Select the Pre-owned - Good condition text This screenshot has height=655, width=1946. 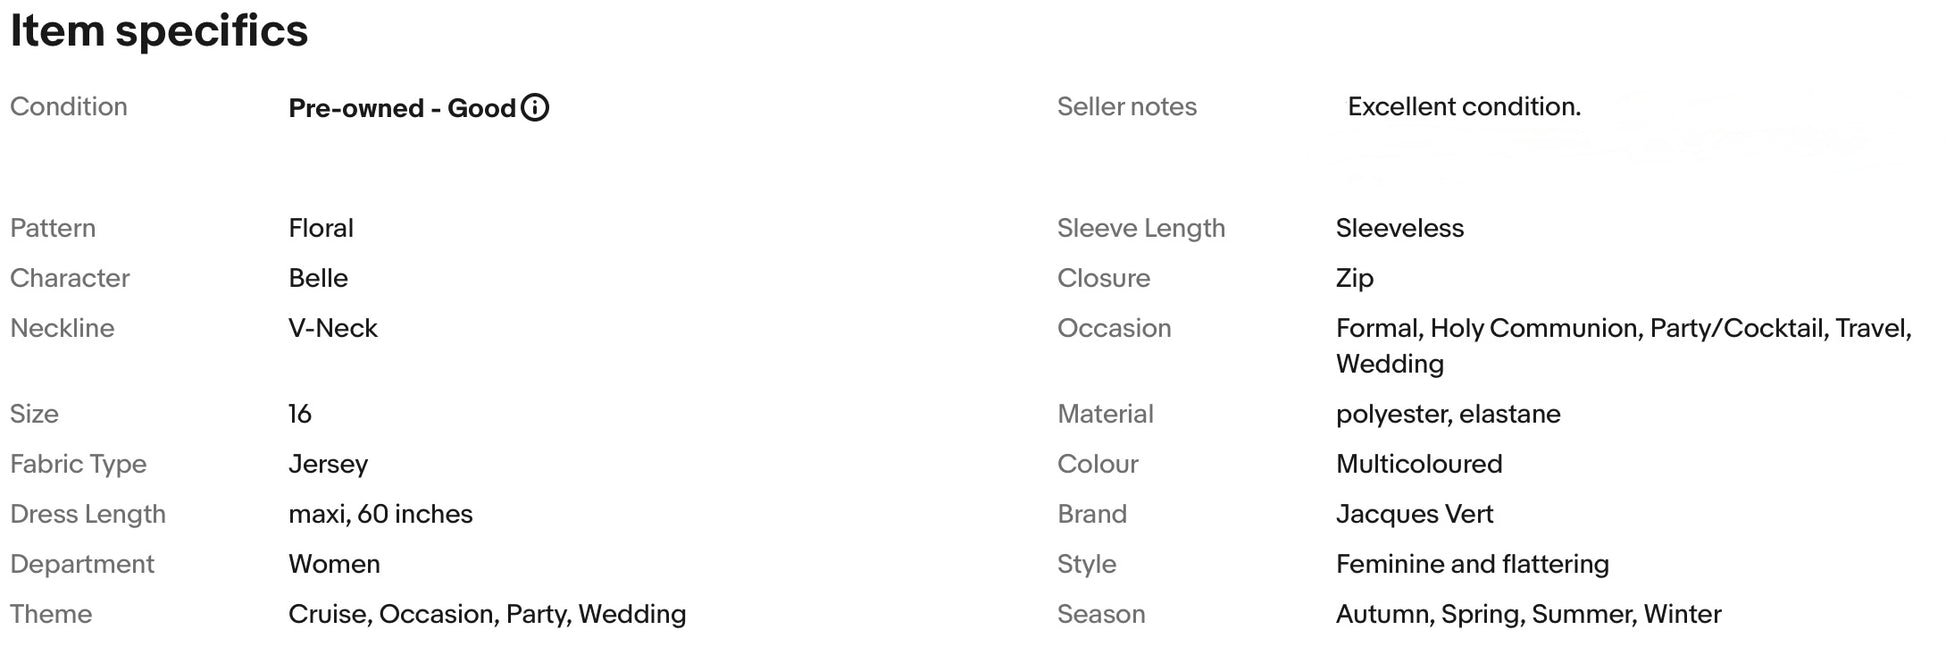click(402, 108)
